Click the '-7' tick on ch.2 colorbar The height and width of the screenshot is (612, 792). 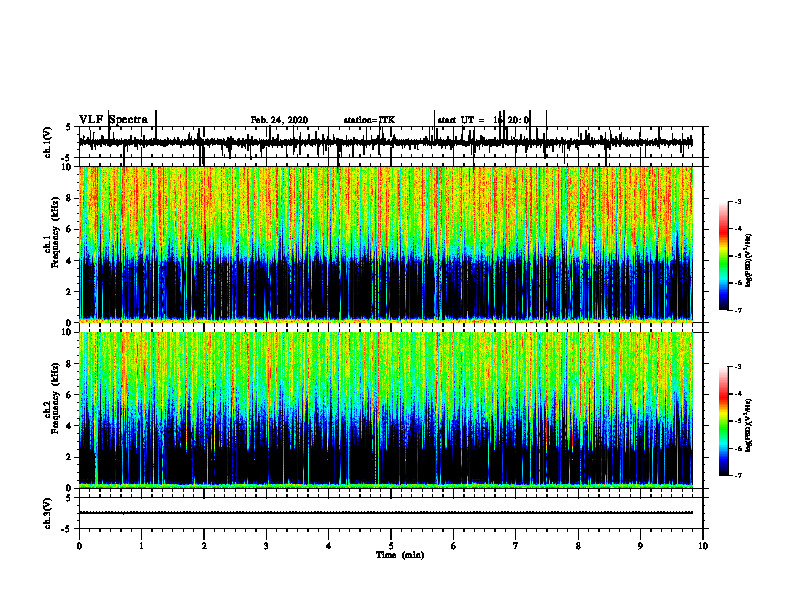click(x=738, y=476)
